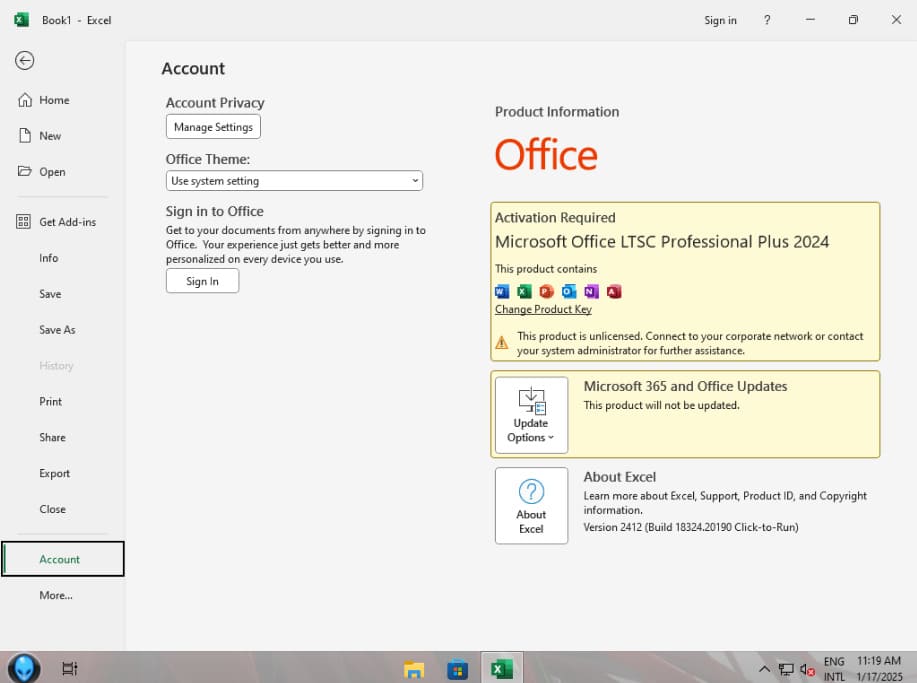Click the Excel product icon in product list
The height and width of the screenshot is (683, 917).
(524, 291)
